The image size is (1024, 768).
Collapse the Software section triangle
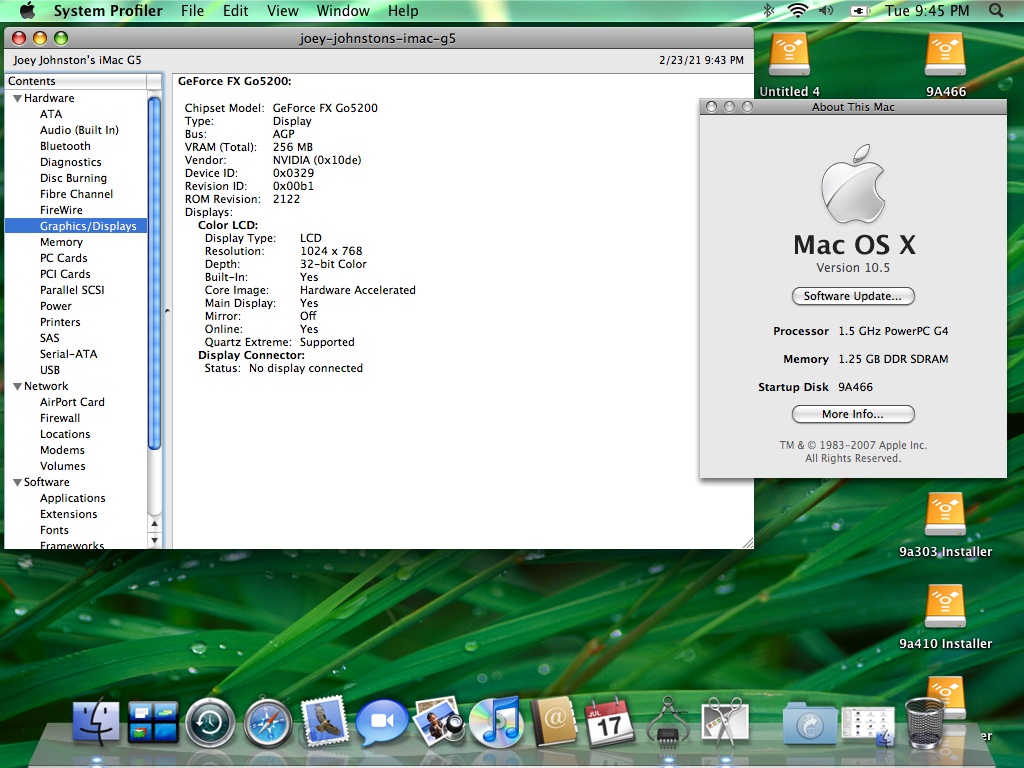[17, 482]
